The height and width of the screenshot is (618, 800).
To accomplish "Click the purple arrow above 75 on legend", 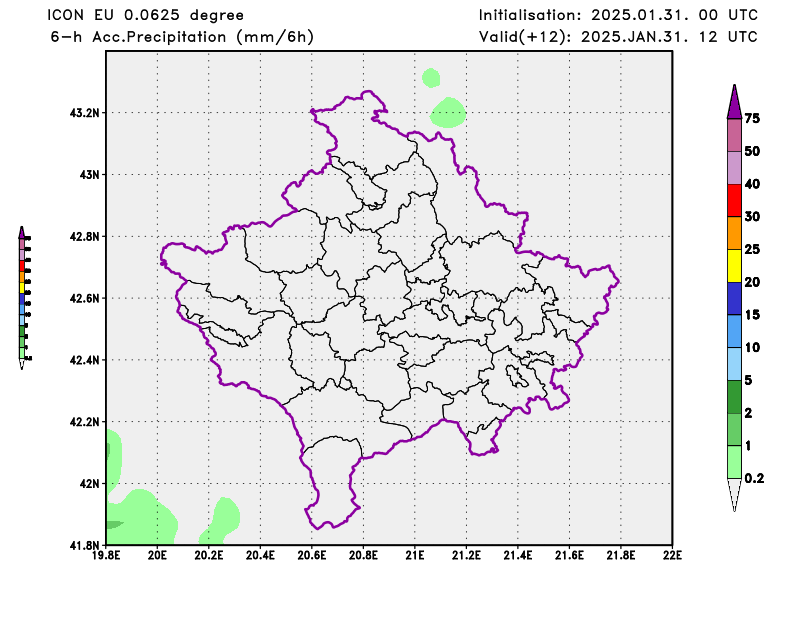I will [x=734, y=103].
